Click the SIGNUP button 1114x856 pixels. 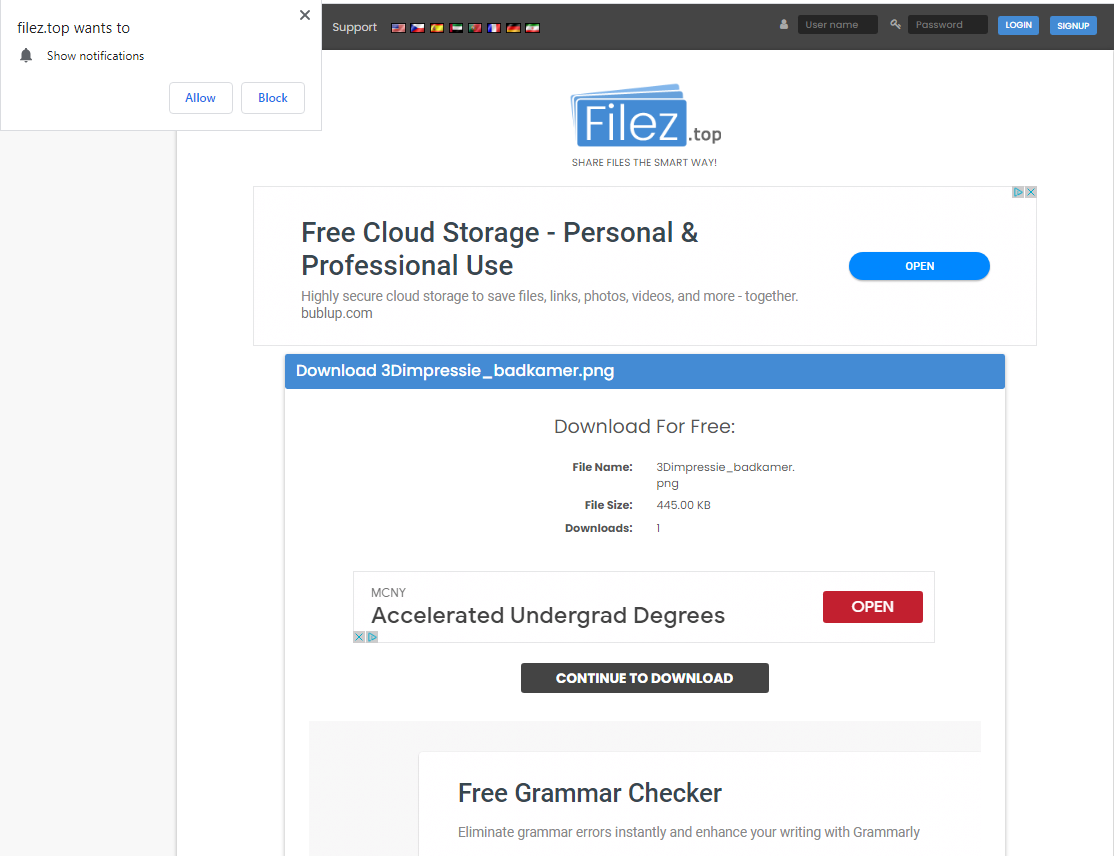(1073, 26)
